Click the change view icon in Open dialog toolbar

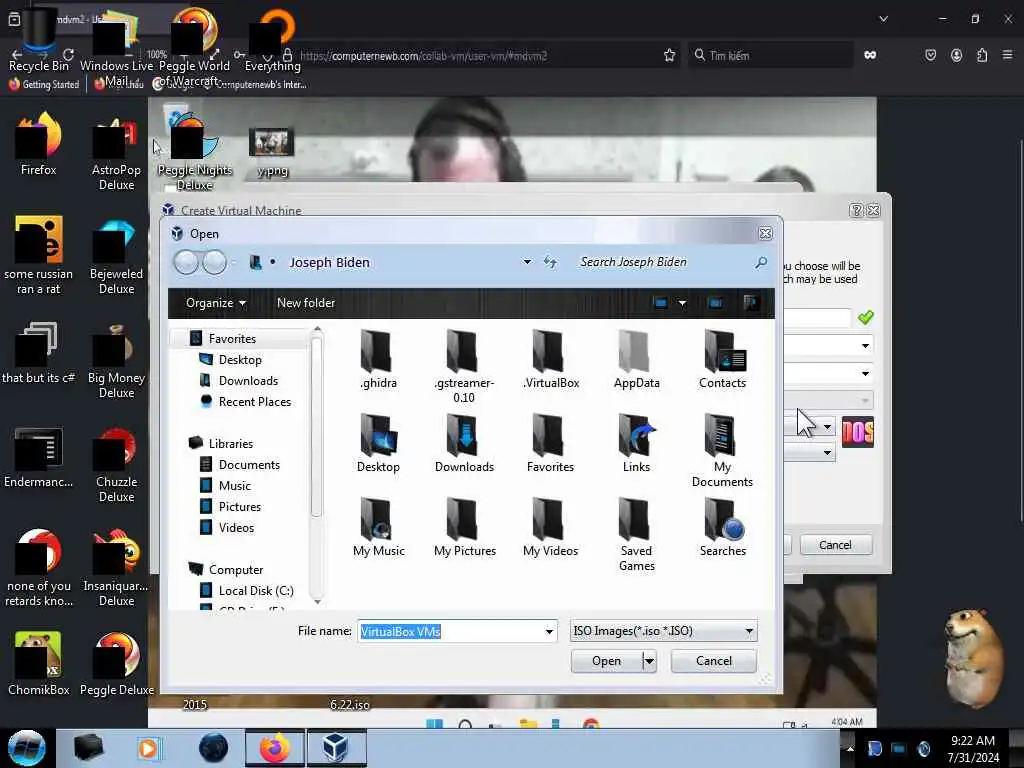click(x=660, y=303)
